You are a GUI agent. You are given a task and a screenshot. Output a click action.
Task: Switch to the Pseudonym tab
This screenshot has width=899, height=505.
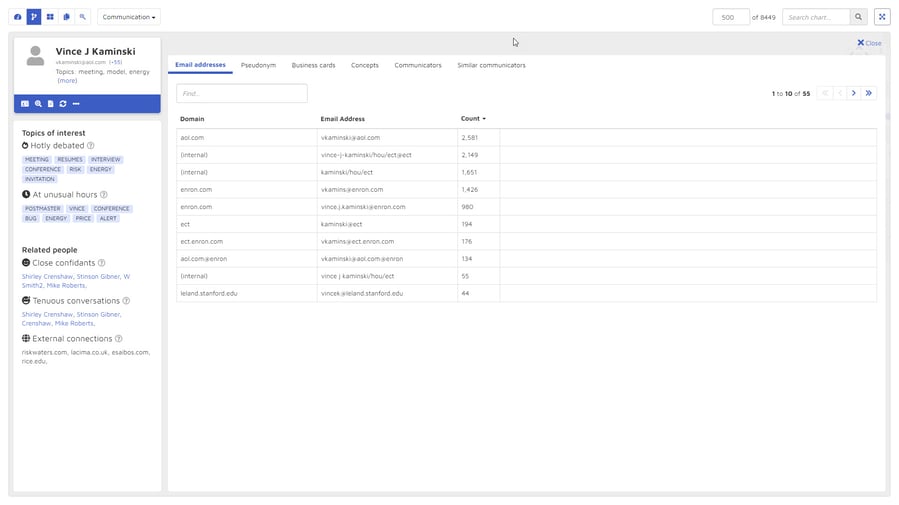click(x=258, y=65)
